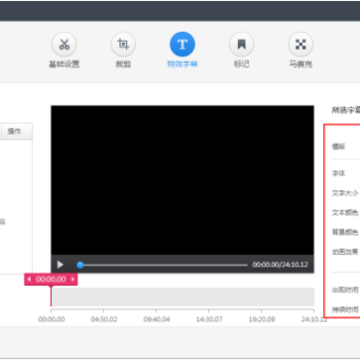The image size is (360, 360).
Task: Click the 特效字幕 T icon
Action: click(182, 44)
